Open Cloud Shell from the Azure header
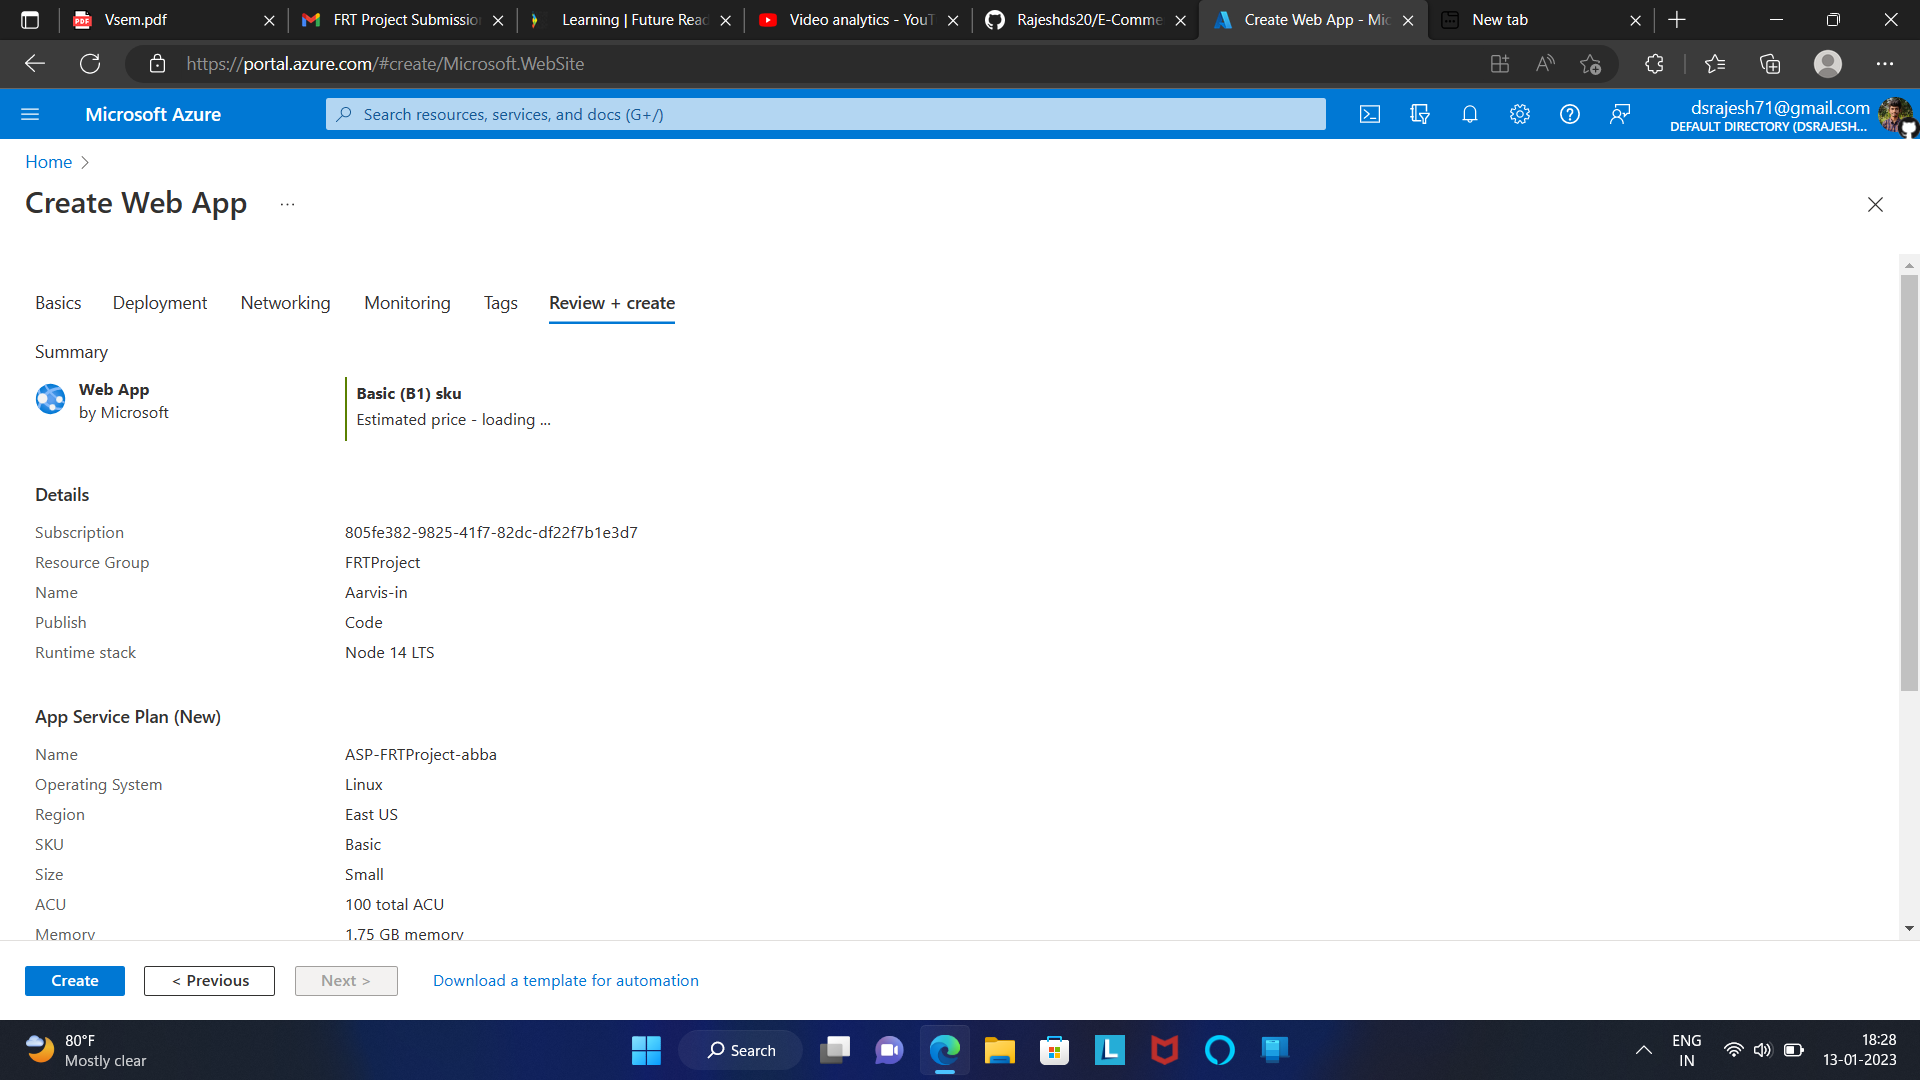The width and height of the screenshot is (1920, 1080). [1370, 114]
